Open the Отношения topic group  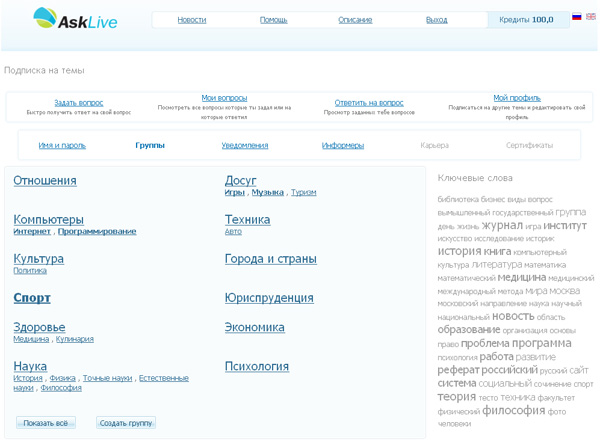pyautogui.click(x=45, y=181)
